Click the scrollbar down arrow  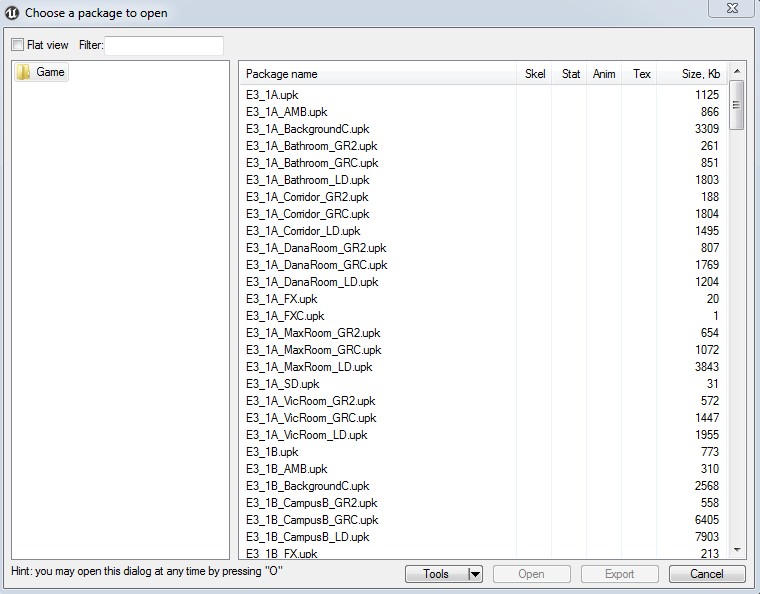737,550
